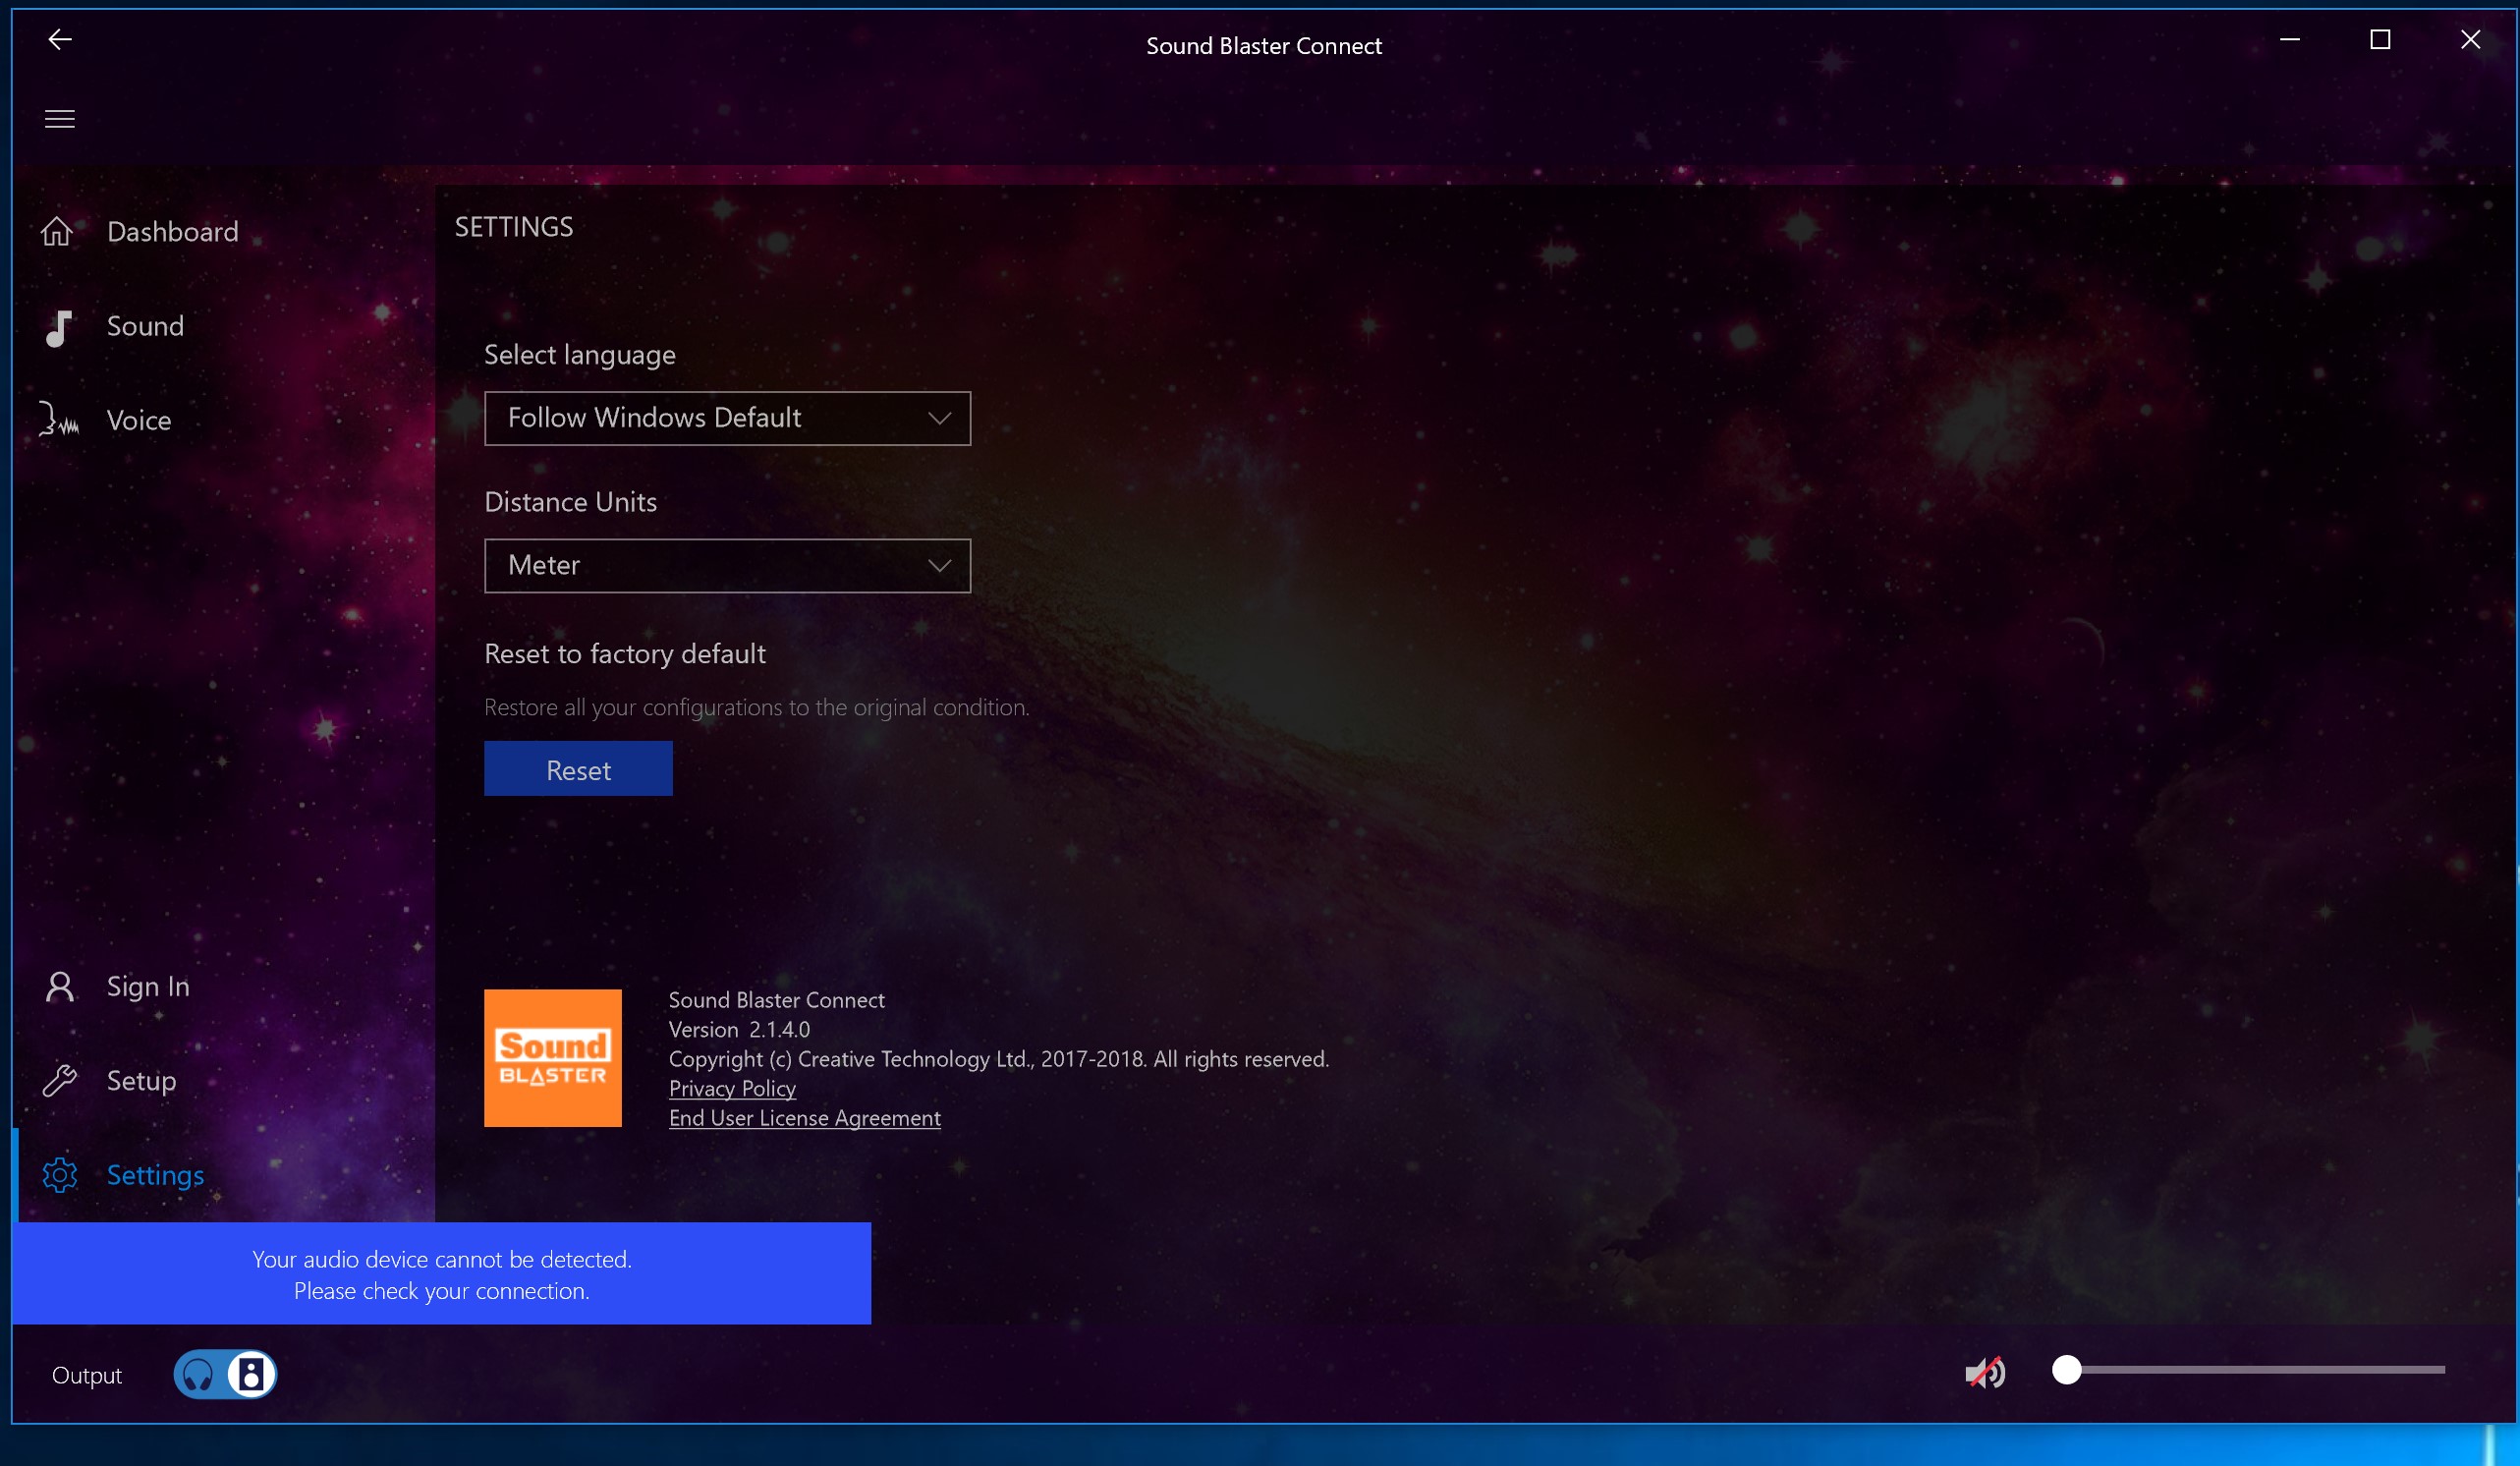
Task: Click the Sign In person icon
Action: pyautogui.click(x=60, y=987)
